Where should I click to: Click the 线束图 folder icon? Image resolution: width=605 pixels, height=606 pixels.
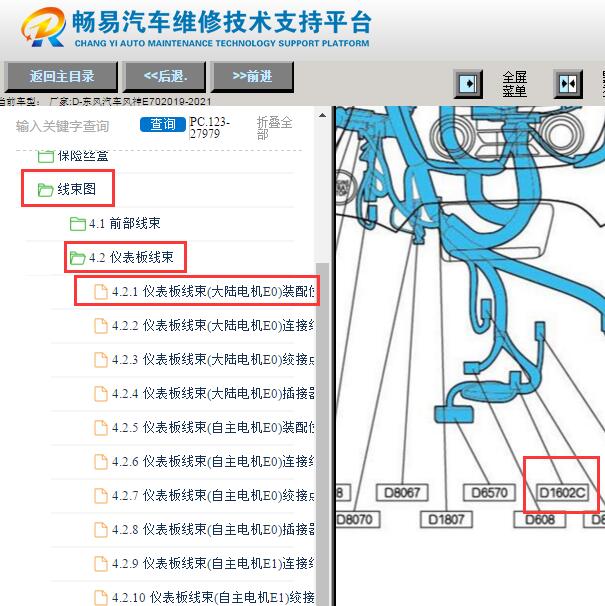[x=45, y=190]
